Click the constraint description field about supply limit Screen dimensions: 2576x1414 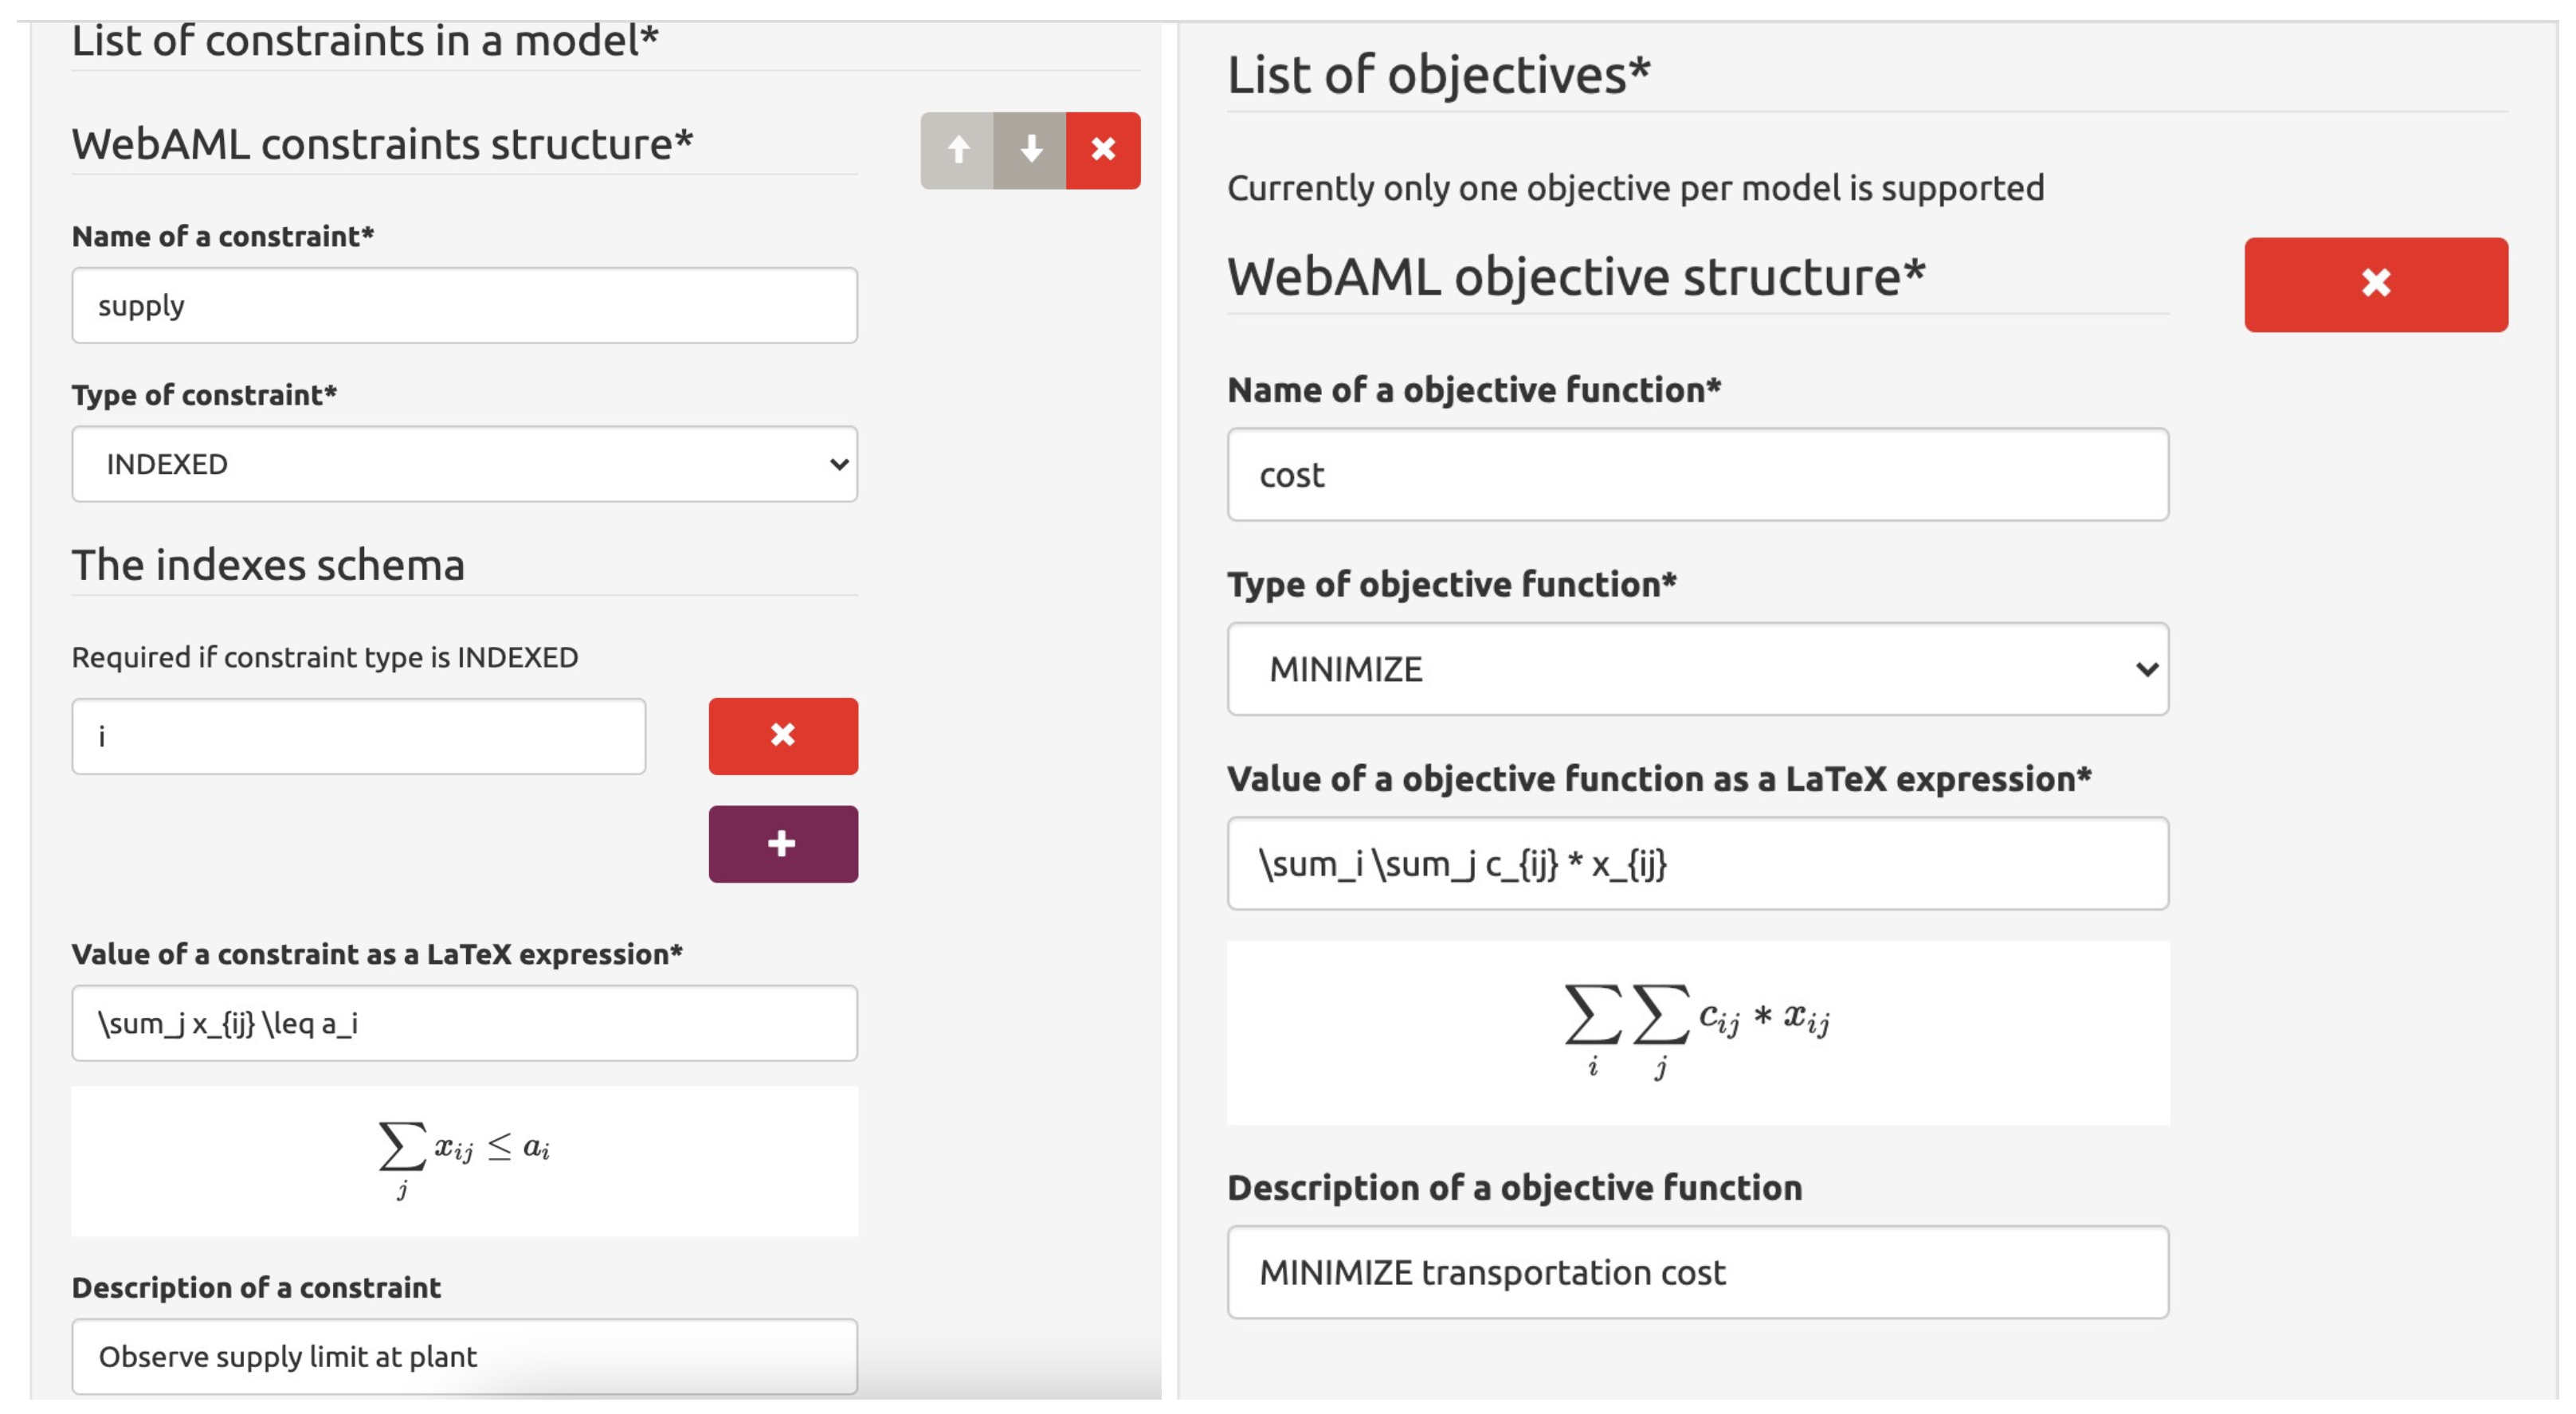(x=464, y=1356)
